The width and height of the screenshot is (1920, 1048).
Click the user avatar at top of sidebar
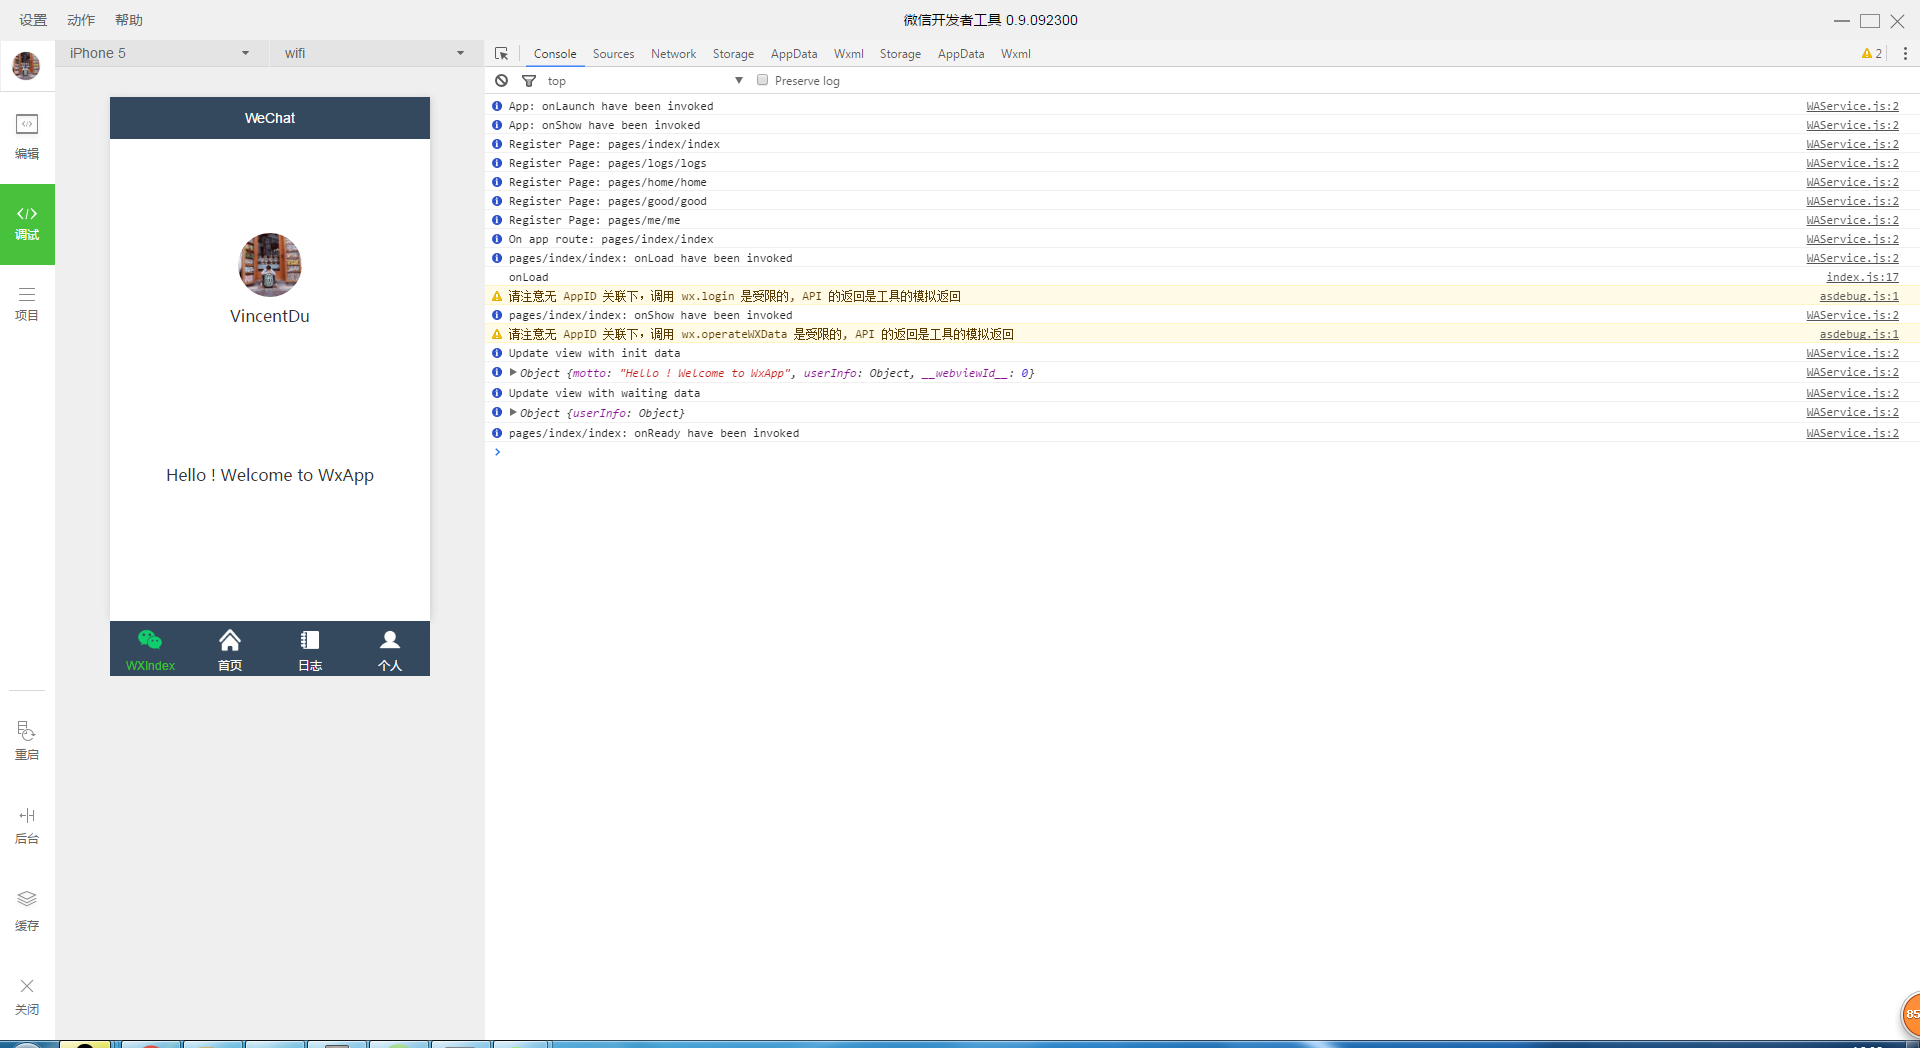[x=26, y=66]
